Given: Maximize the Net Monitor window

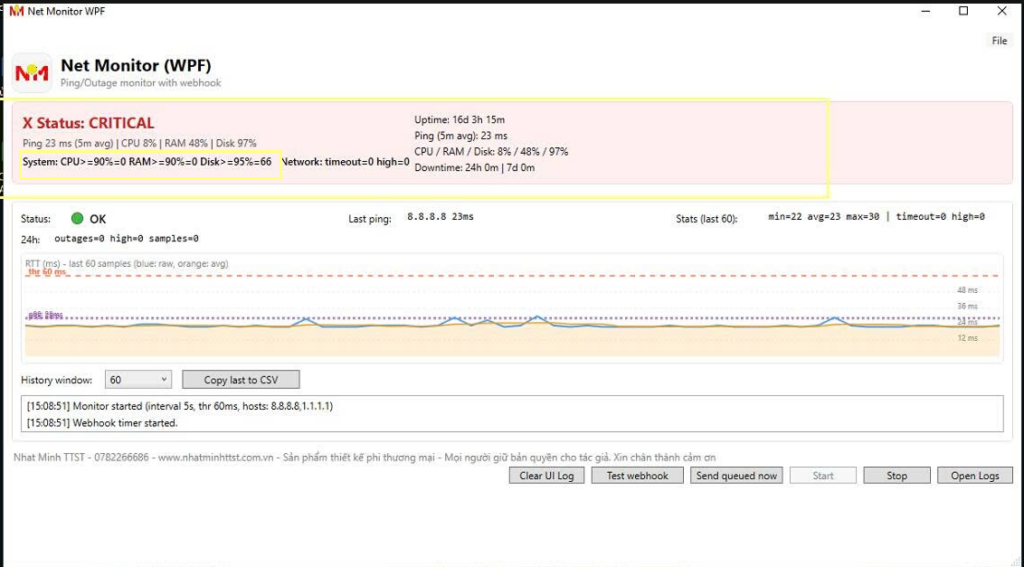Looking at the screenshot, I should pyautogui.click(x=963, y=11).
